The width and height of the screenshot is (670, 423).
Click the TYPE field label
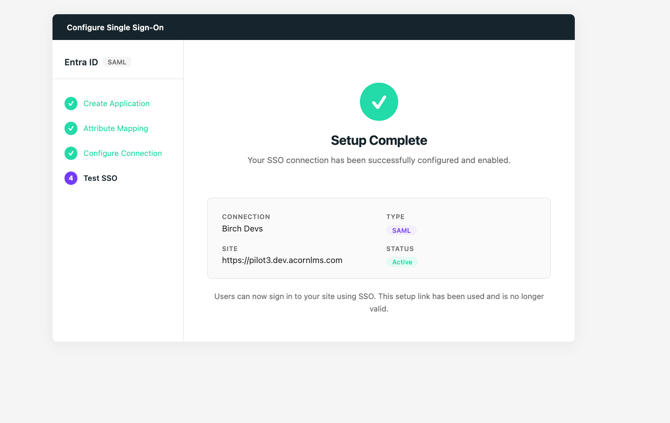(395, 217)
